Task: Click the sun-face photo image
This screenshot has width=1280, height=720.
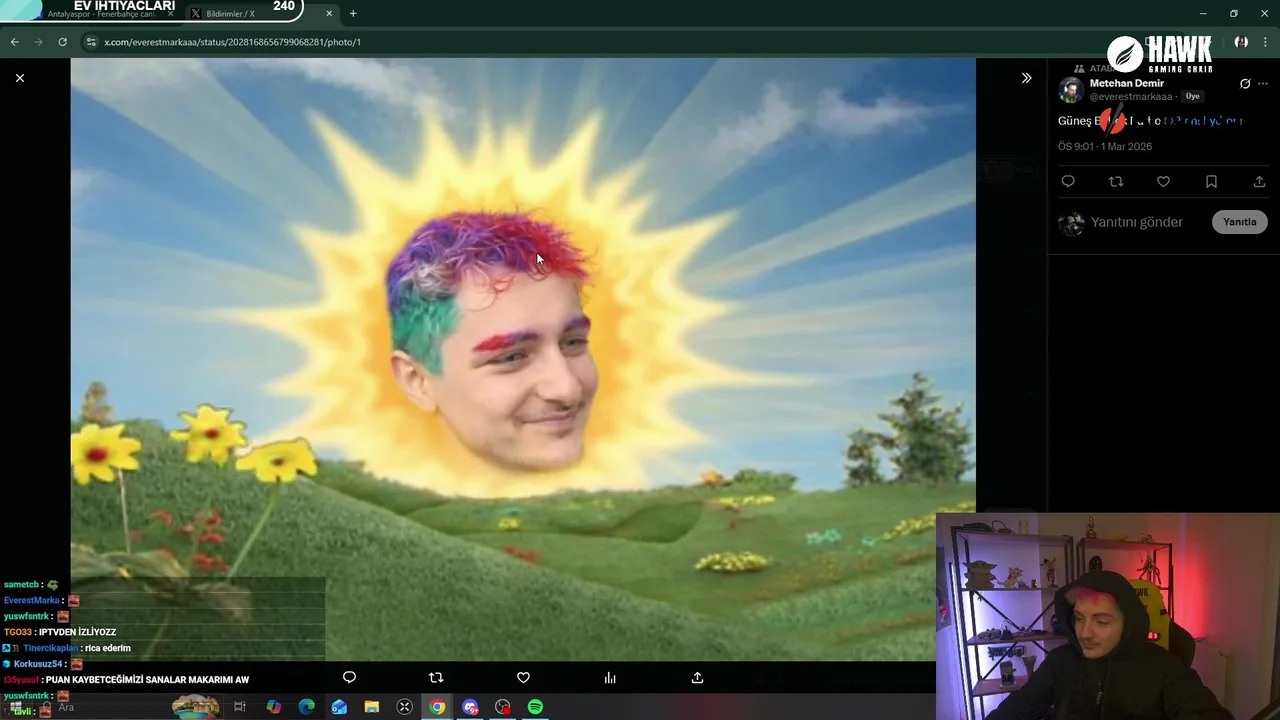Action: click(x=523, y=359)
